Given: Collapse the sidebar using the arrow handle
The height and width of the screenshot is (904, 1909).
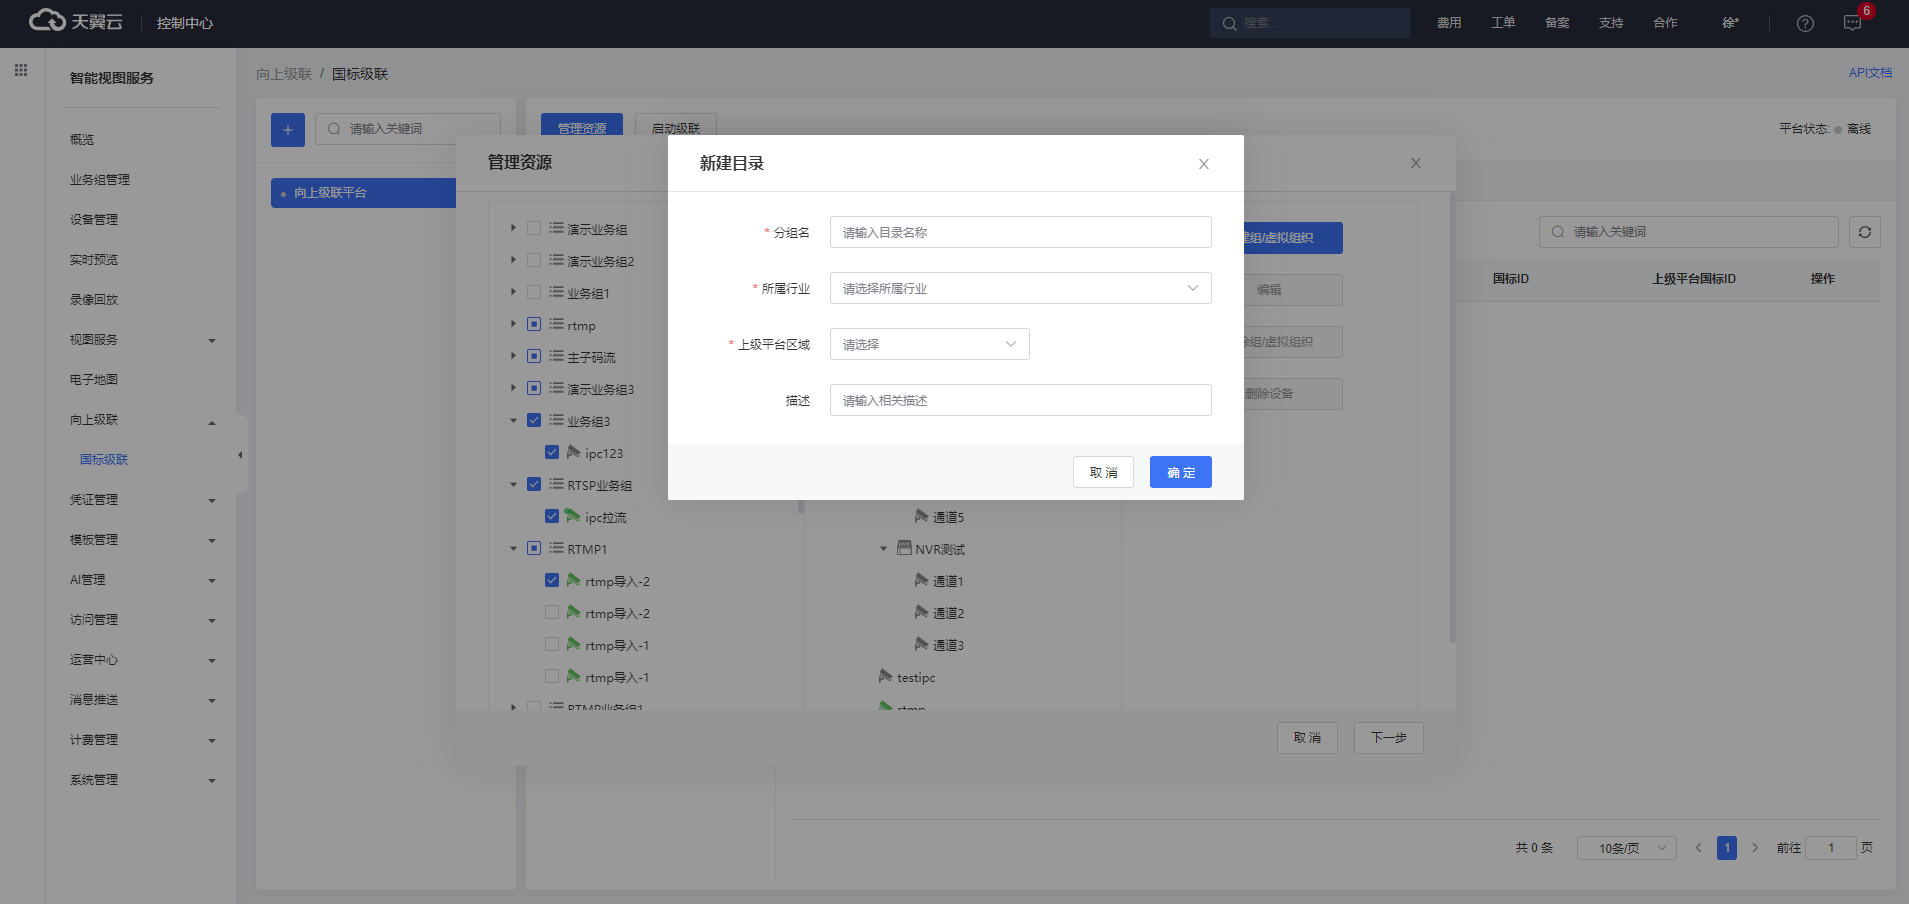Looking at the screenshot, I should 240,455.
